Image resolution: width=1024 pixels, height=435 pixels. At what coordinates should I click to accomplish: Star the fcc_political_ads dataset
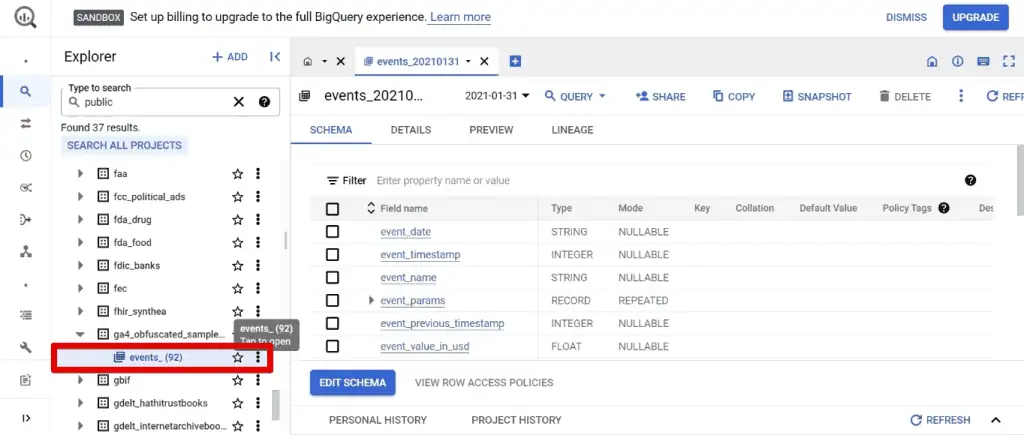[x=238, y=197]
